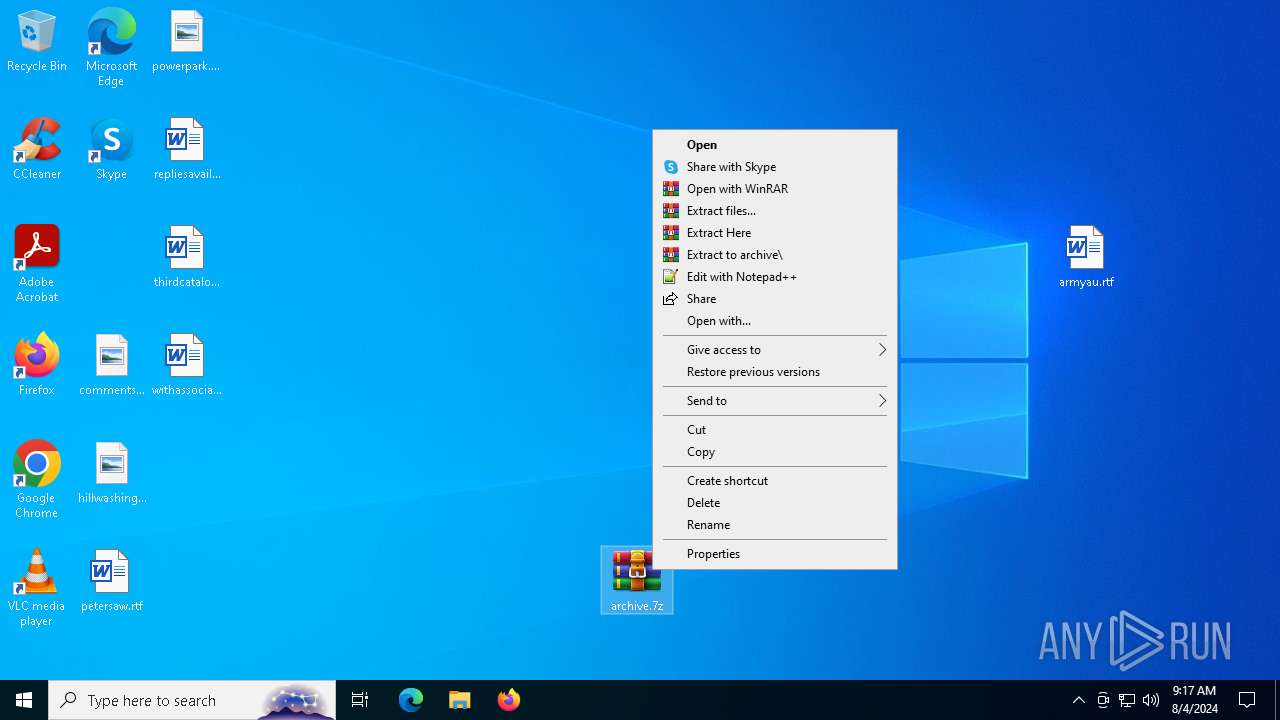Click the Windows Start button
This screenshot has width=1280, height=720.
(24, 700)
